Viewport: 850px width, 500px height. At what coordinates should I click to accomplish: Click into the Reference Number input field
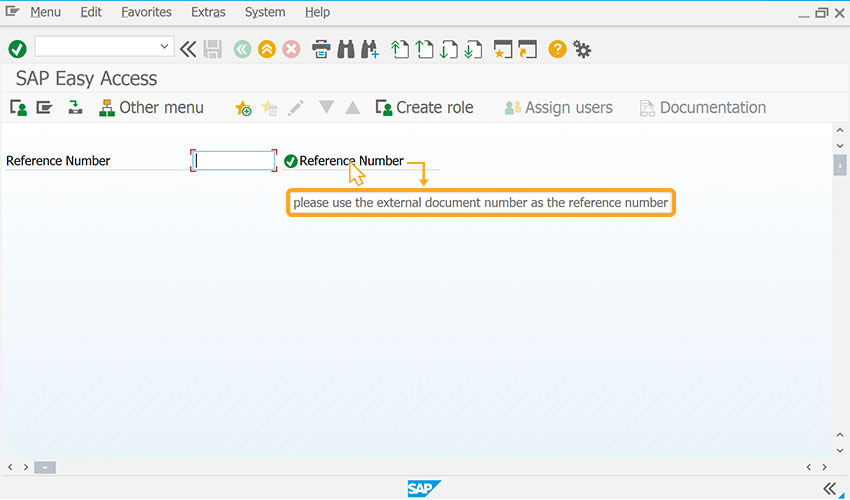[x=234, y=161]
